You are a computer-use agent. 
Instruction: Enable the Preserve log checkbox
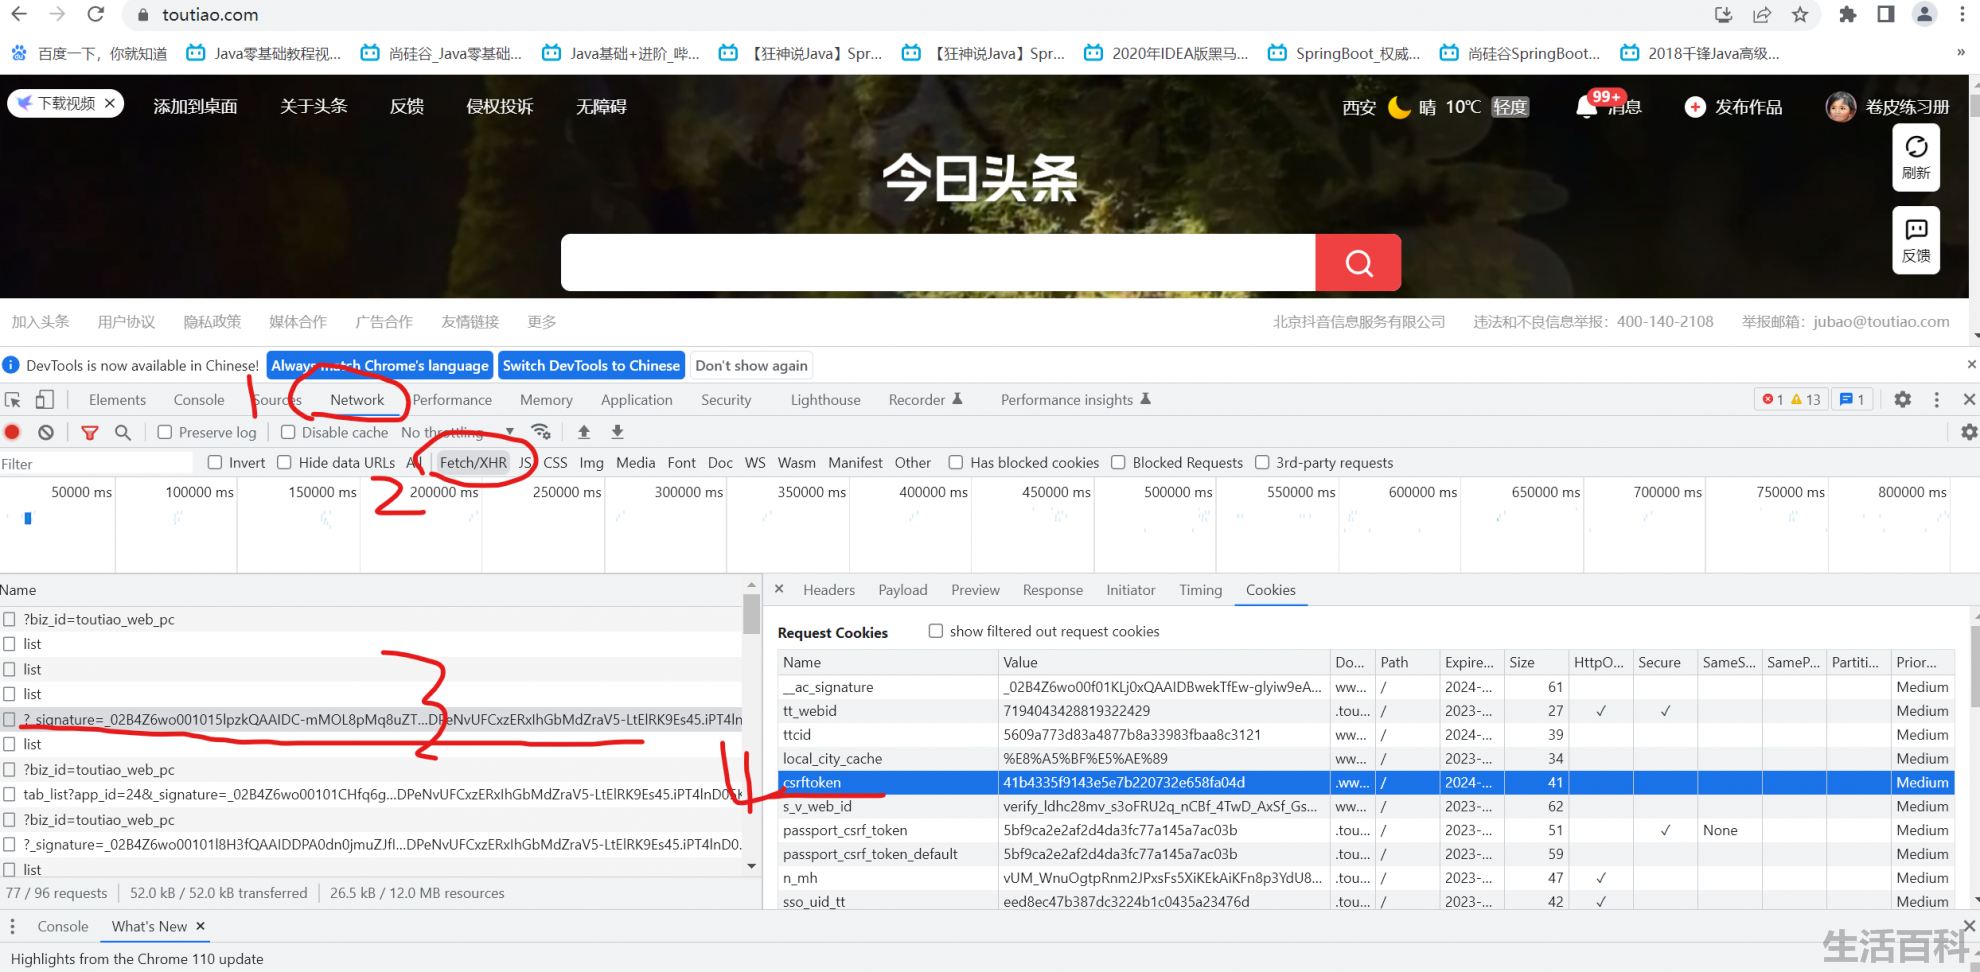tap(165, 432)
